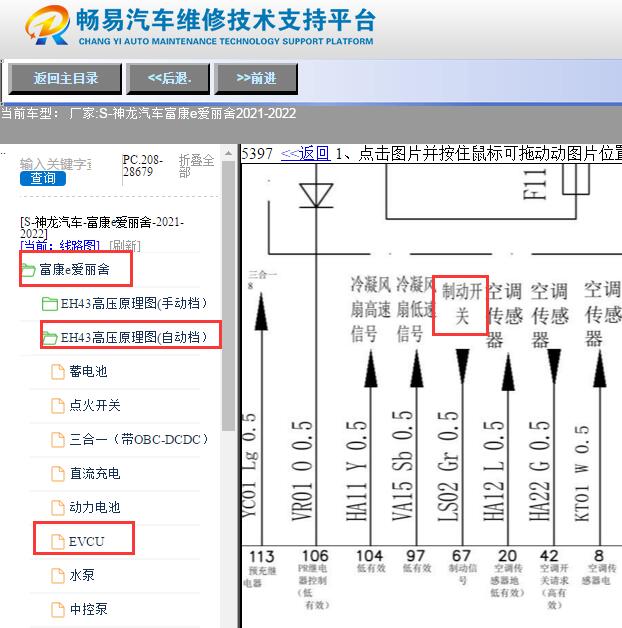Open the 蓄电池 diagram page
The width and height of the screenshot is (622, 628).
coord(88,371)
